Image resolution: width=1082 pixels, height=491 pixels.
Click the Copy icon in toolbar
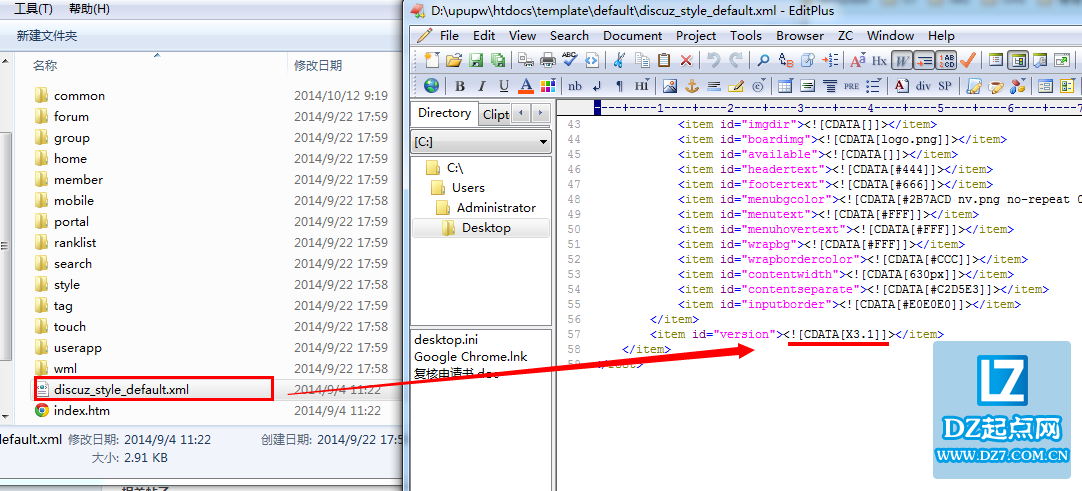pos(642,60)
